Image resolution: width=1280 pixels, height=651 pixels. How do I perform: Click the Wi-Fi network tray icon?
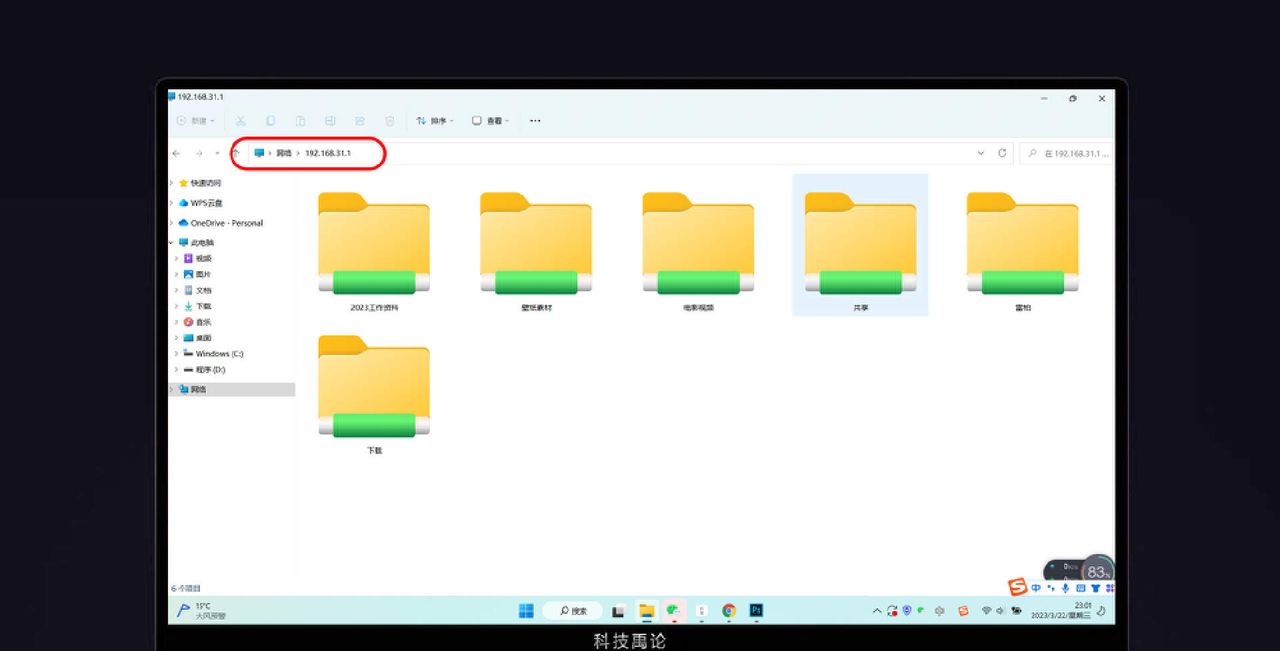tap(986, 611)
